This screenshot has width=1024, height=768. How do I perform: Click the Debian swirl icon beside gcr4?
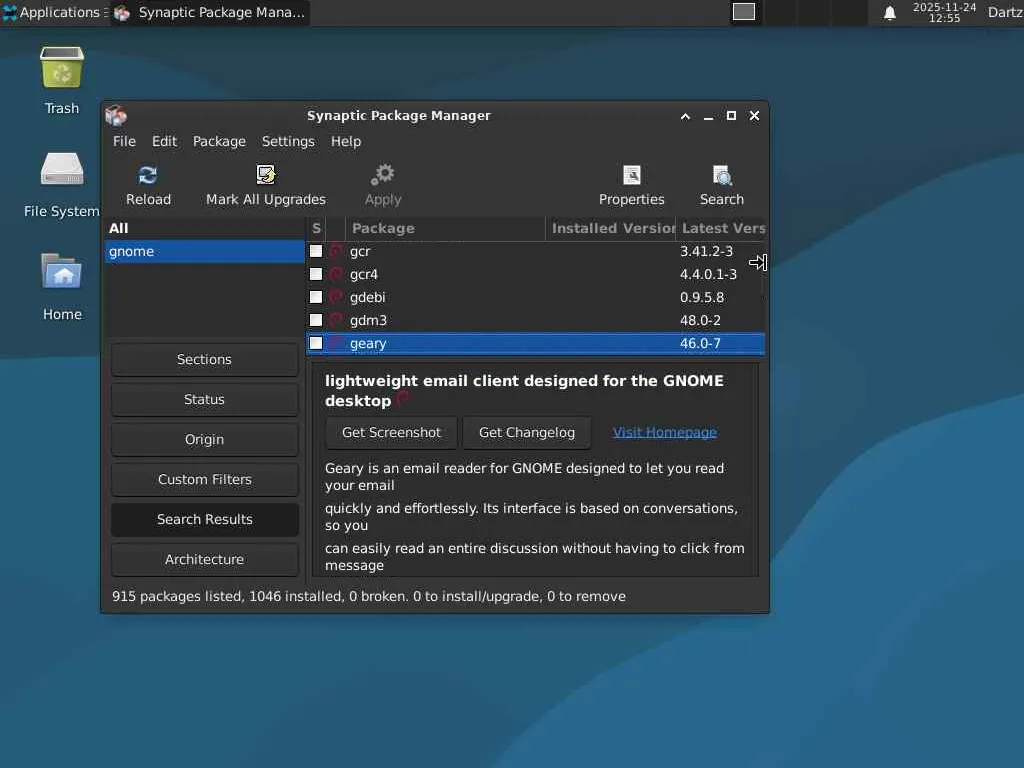click(336, 274)
